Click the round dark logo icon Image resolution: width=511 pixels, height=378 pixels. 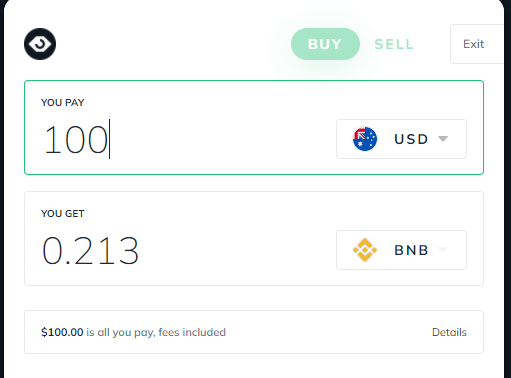pyautogui.click(x=40, y=44)
